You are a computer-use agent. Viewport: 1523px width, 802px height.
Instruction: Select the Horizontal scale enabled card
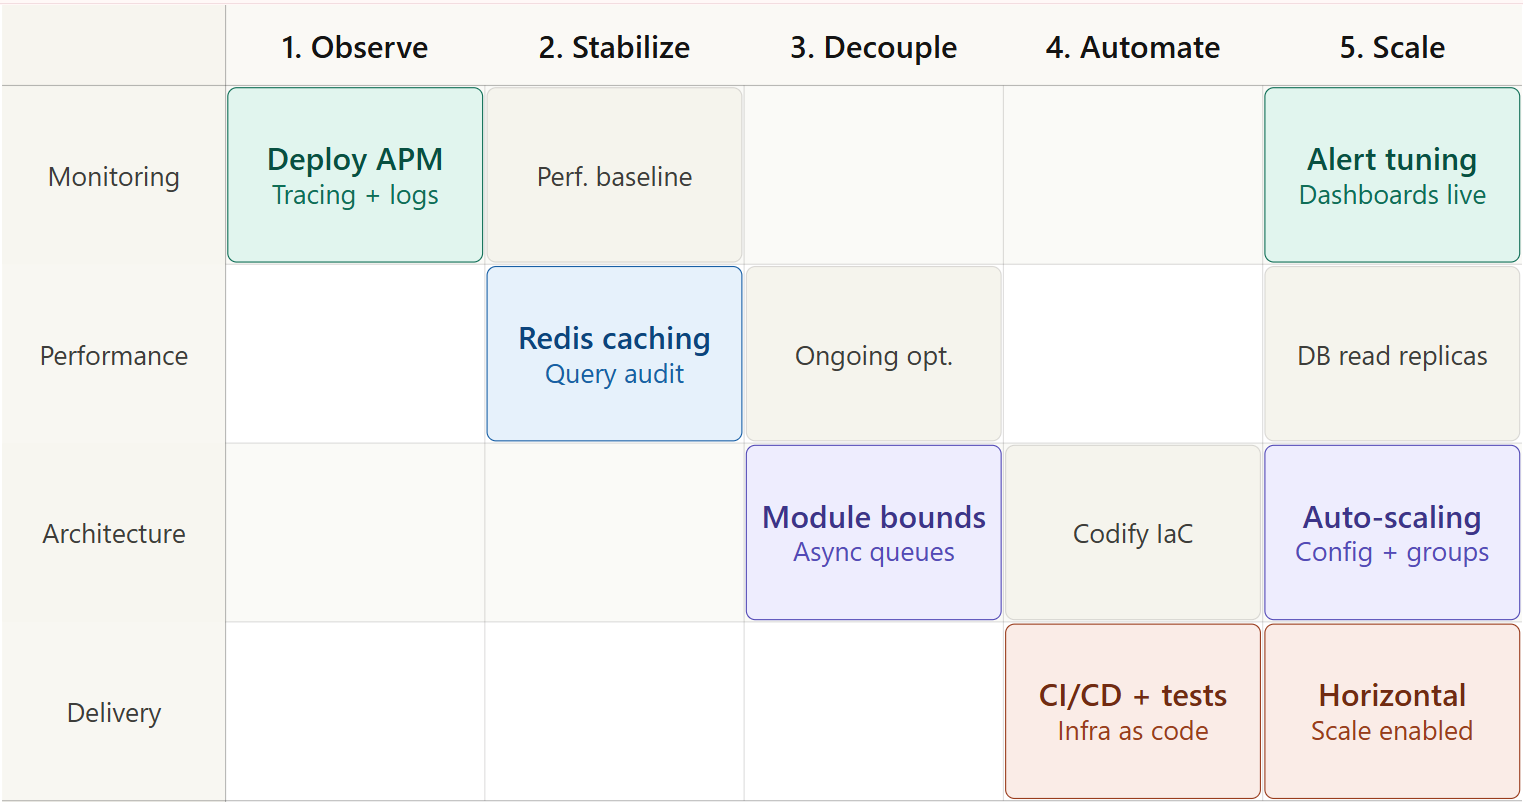1392,711
